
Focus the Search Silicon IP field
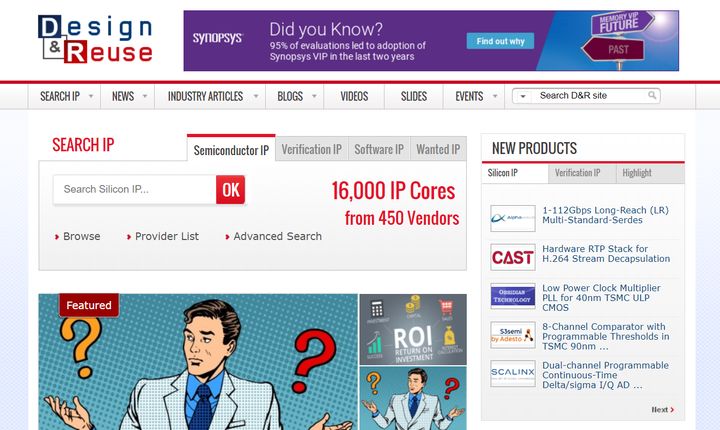tap(135, 189)
